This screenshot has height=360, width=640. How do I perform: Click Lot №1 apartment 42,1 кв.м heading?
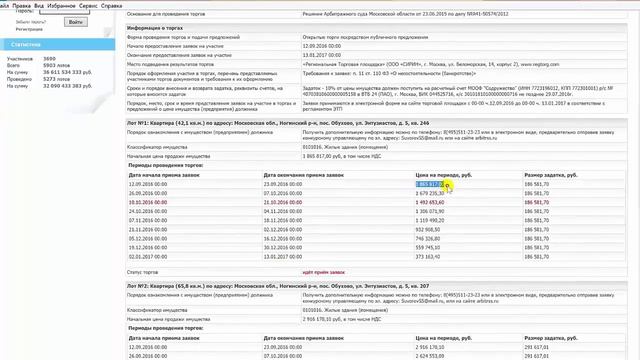(278, 123)
